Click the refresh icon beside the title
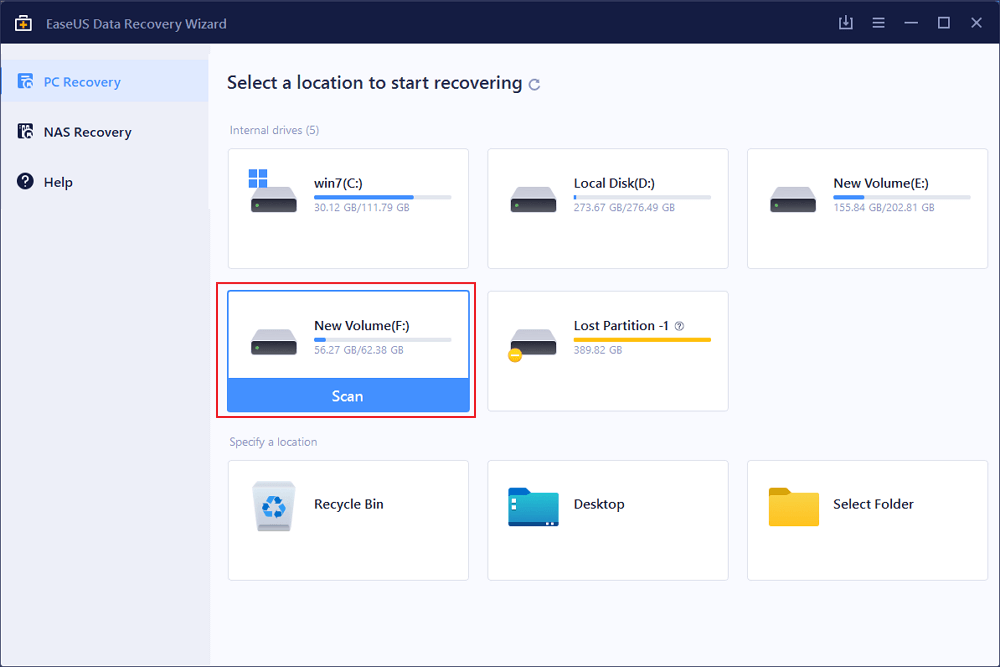This screenshot has height=667, width=1000. (534, 85)
